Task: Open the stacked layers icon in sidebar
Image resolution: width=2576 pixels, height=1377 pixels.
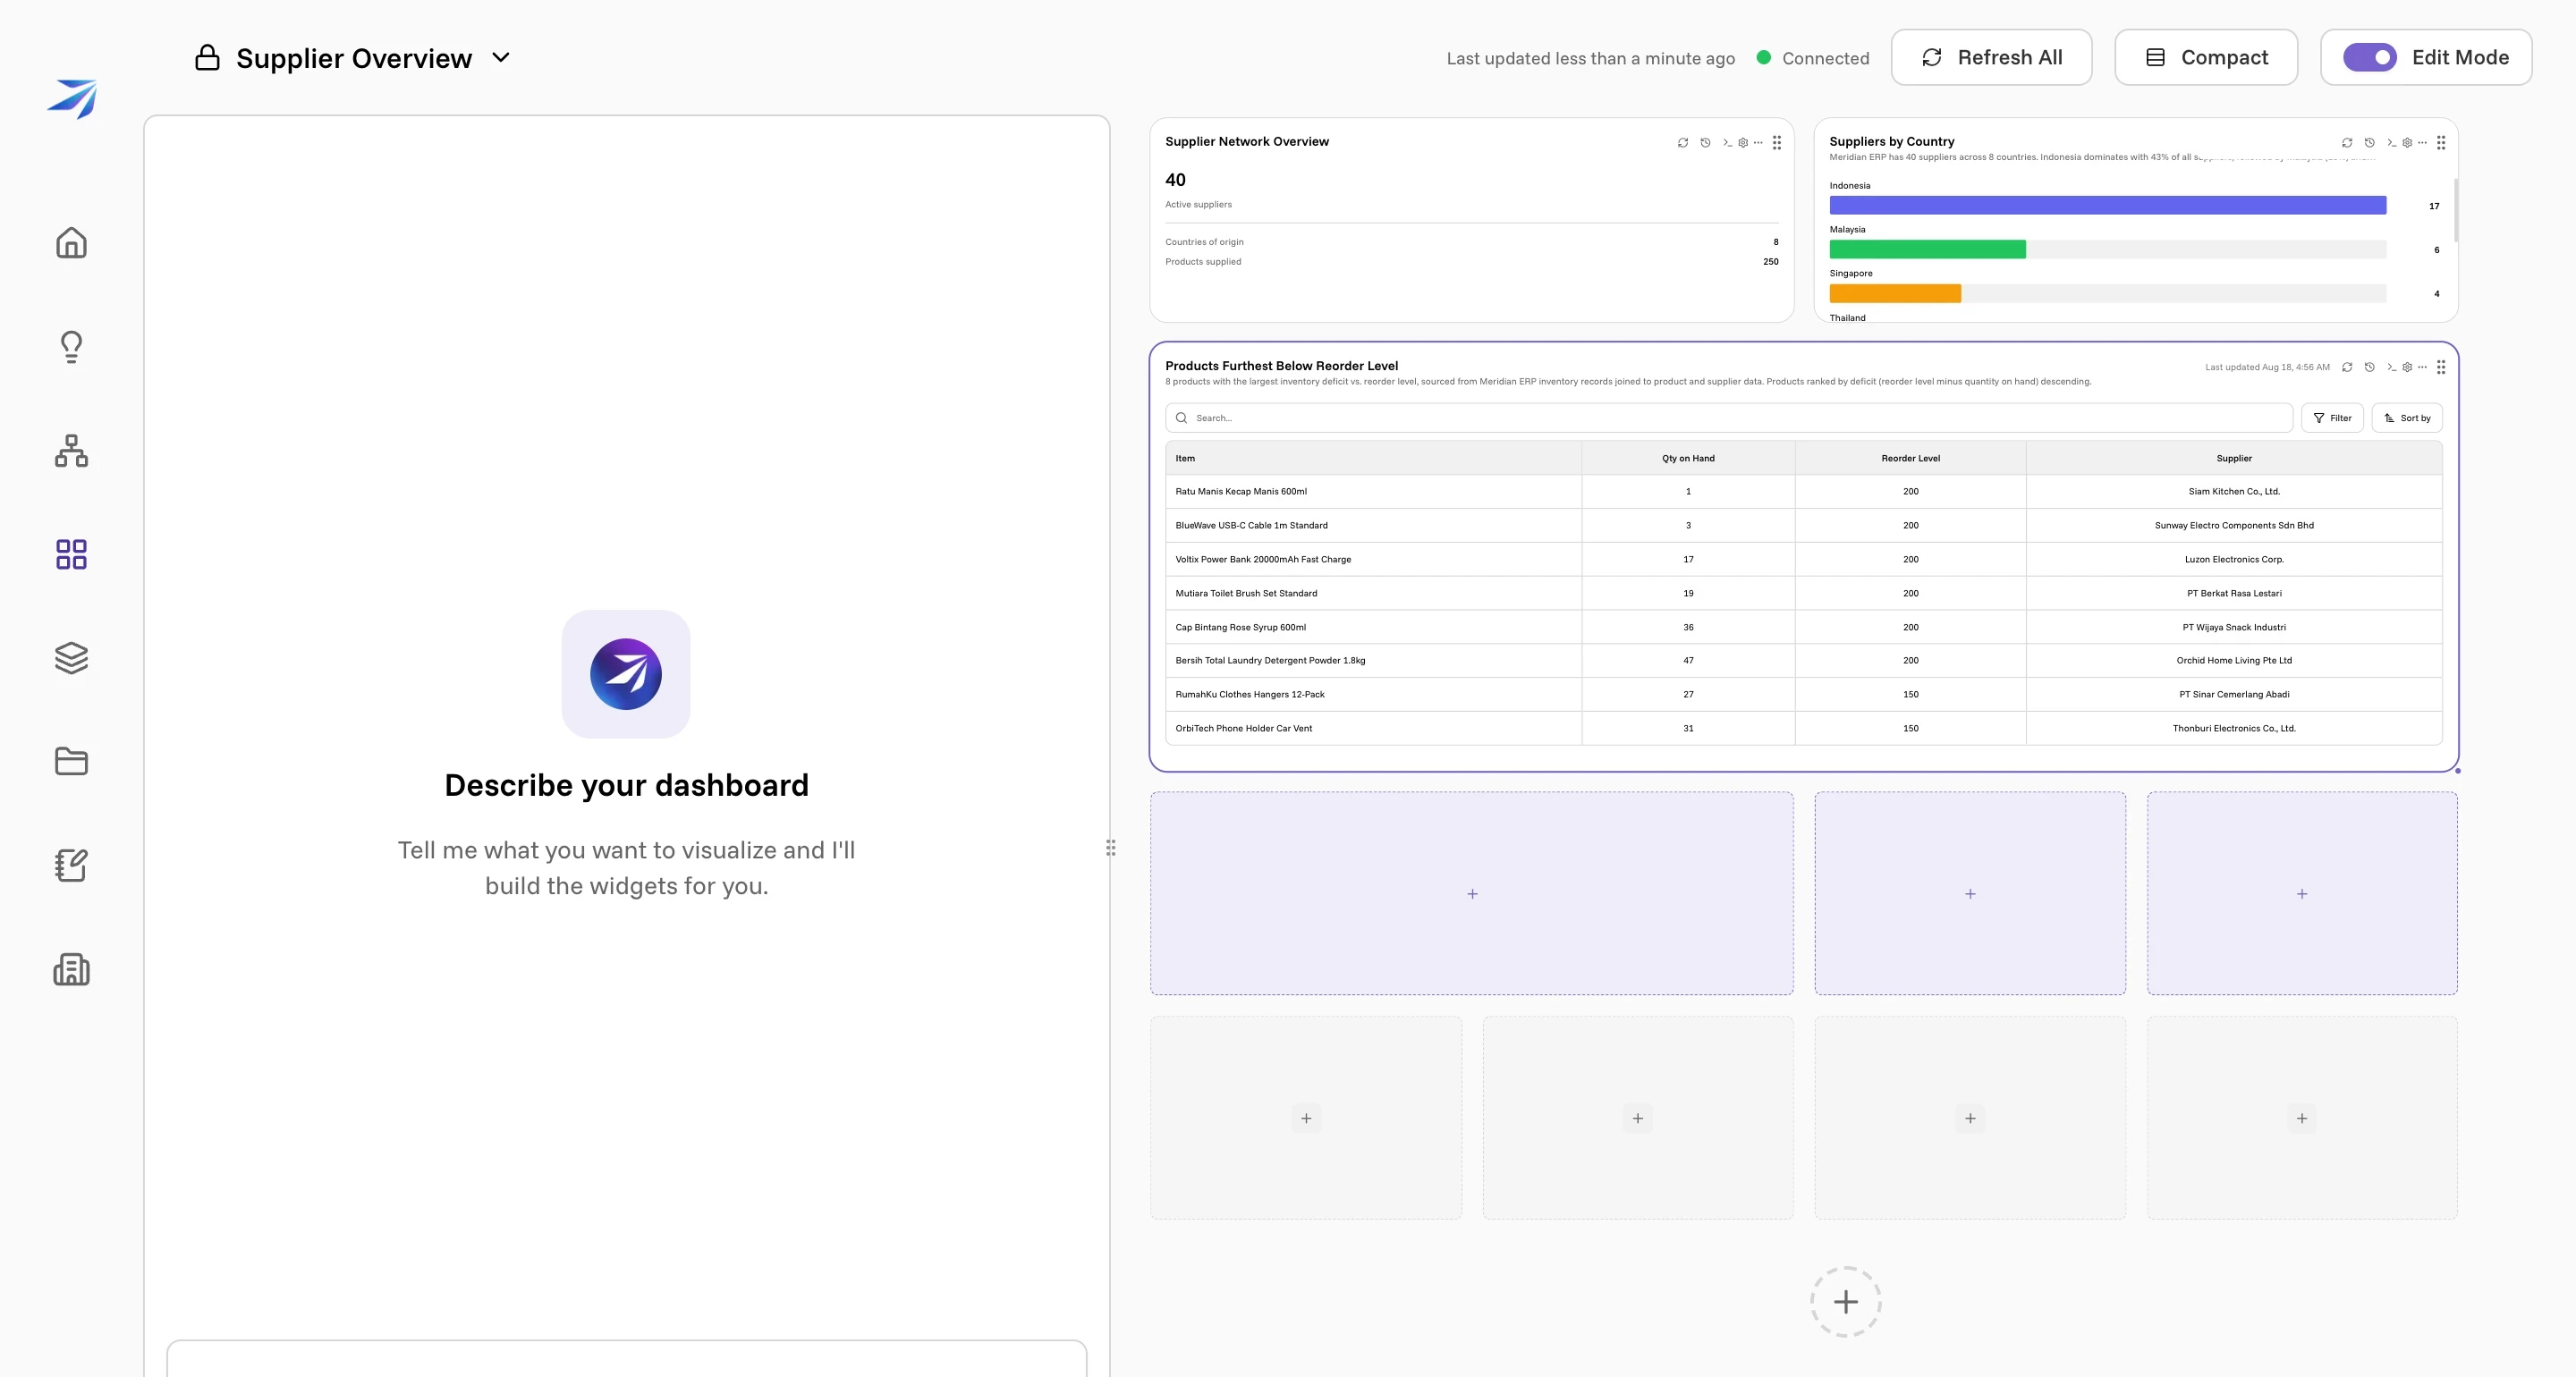Action: coord(71,658)
